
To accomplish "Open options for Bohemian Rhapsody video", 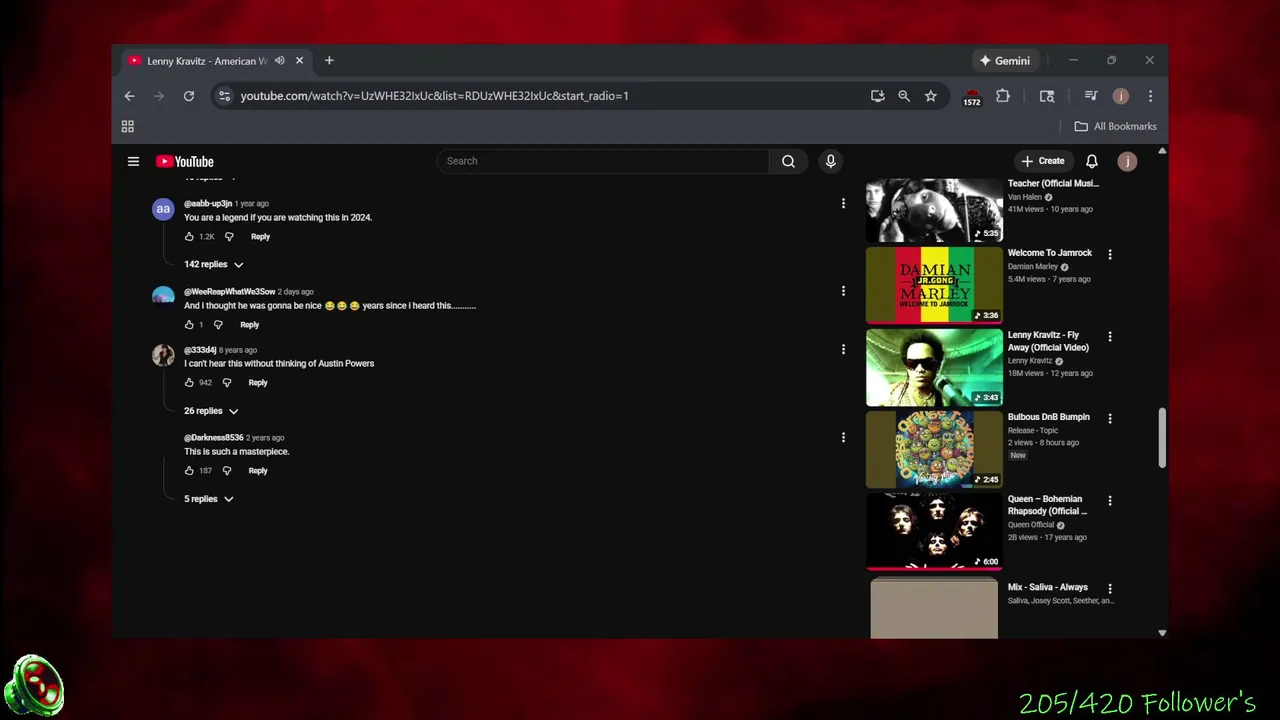I will (x=1109, y=500).
